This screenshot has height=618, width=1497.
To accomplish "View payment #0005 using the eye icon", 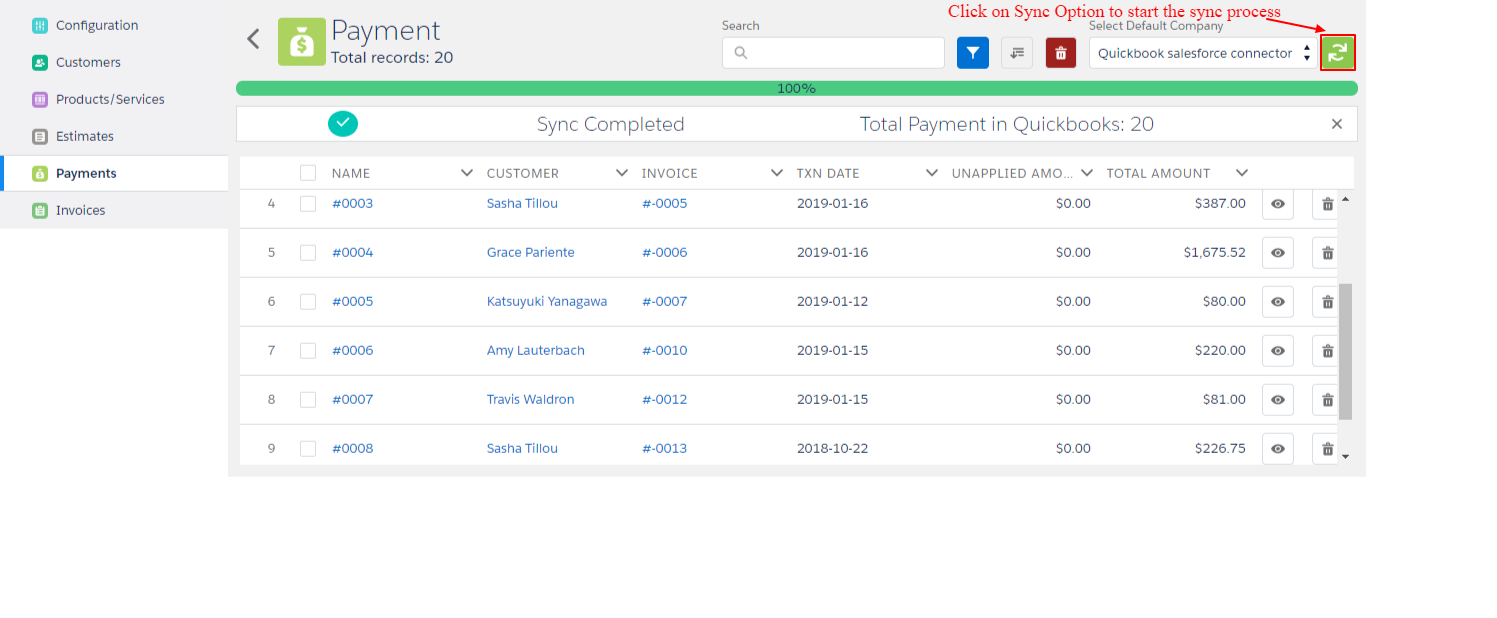I will click(x=1278, y=302).
